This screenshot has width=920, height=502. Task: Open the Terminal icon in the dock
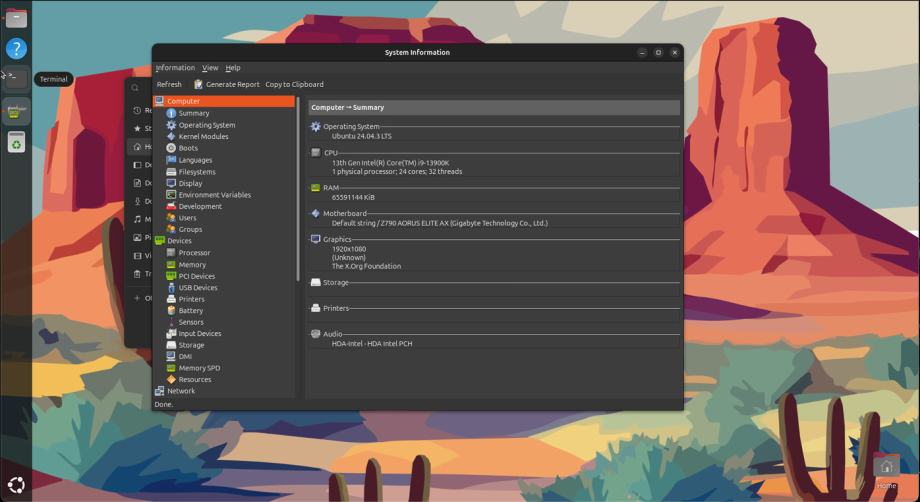[x=16, y=79]
